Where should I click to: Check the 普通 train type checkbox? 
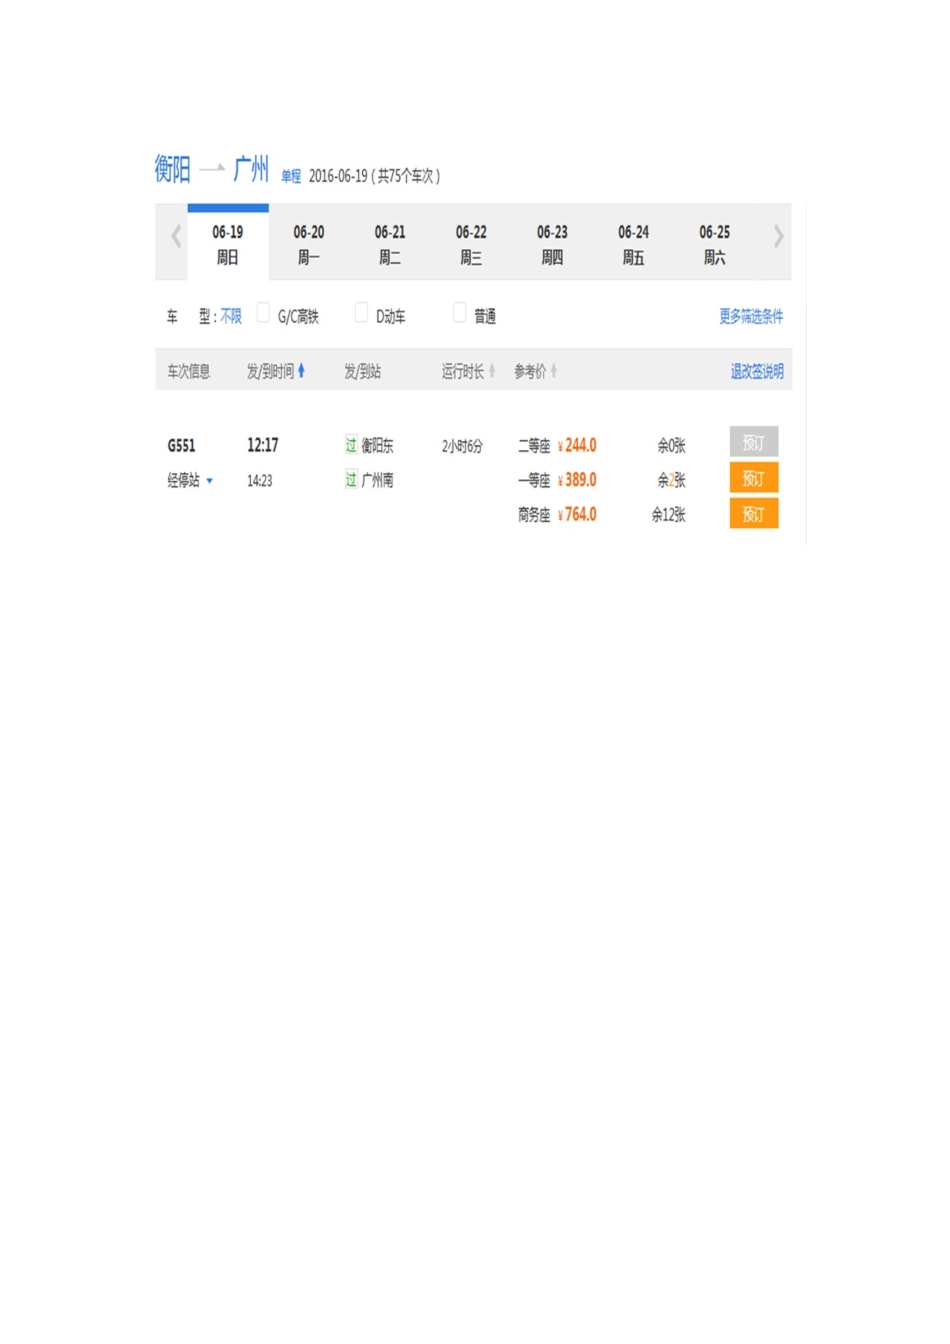click(x=459, y=313)
